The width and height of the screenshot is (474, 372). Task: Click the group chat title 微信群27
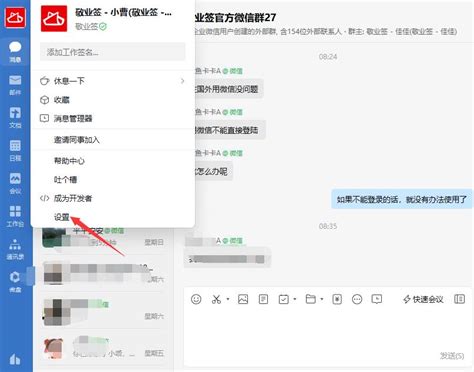(235, 17)
